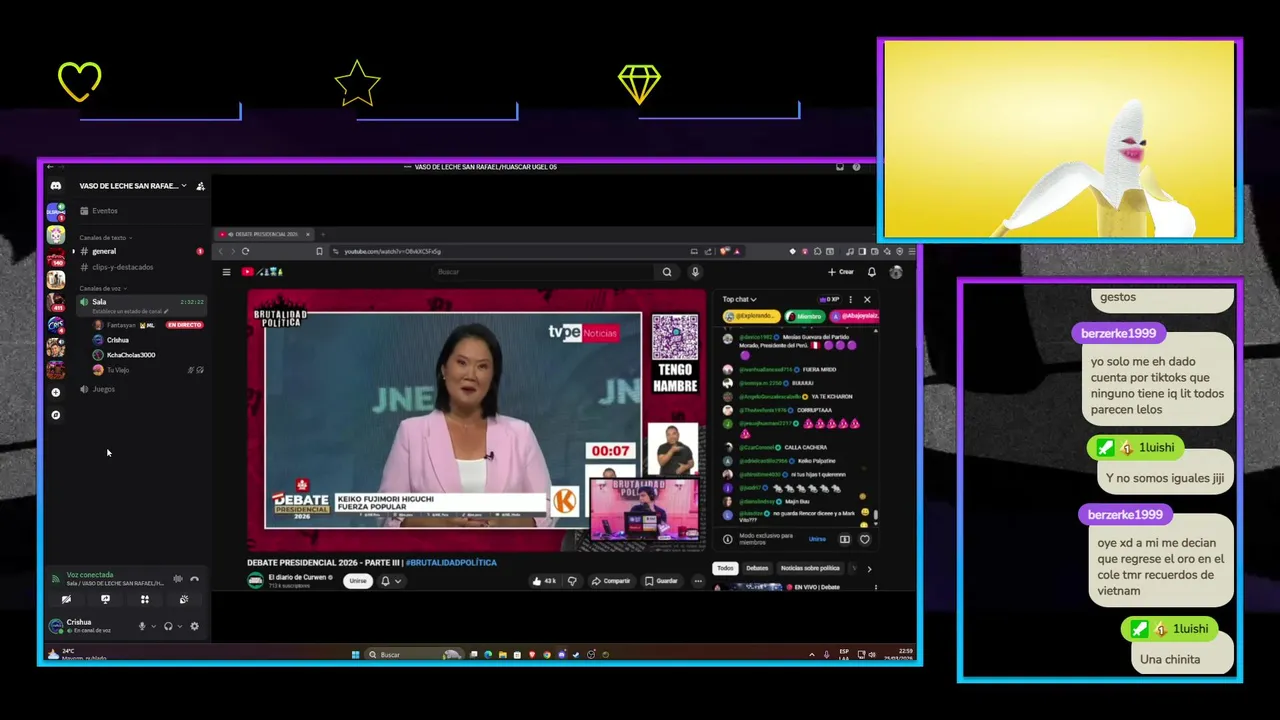This screenshot has width=1280, height=720.
Task: Like the video with 43 k
Action: pos(544,581)
